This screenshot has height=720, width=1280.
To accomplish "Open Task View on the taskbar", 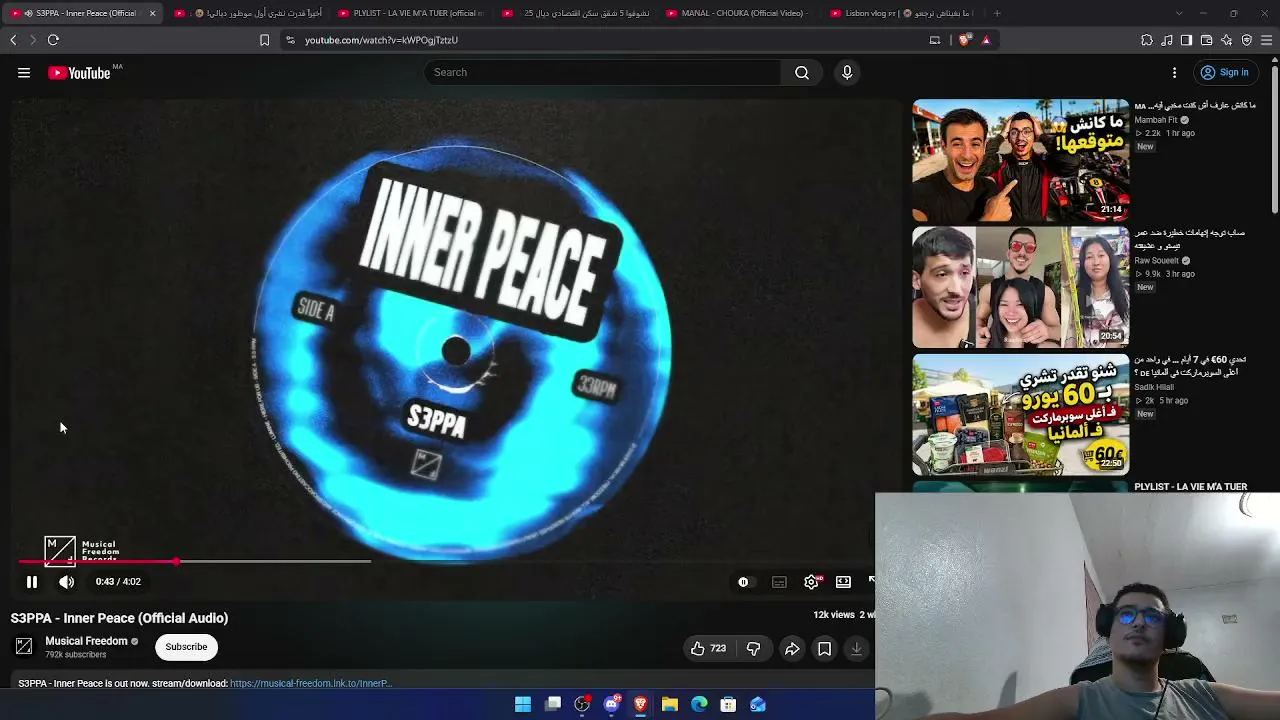I will (553, 705).
